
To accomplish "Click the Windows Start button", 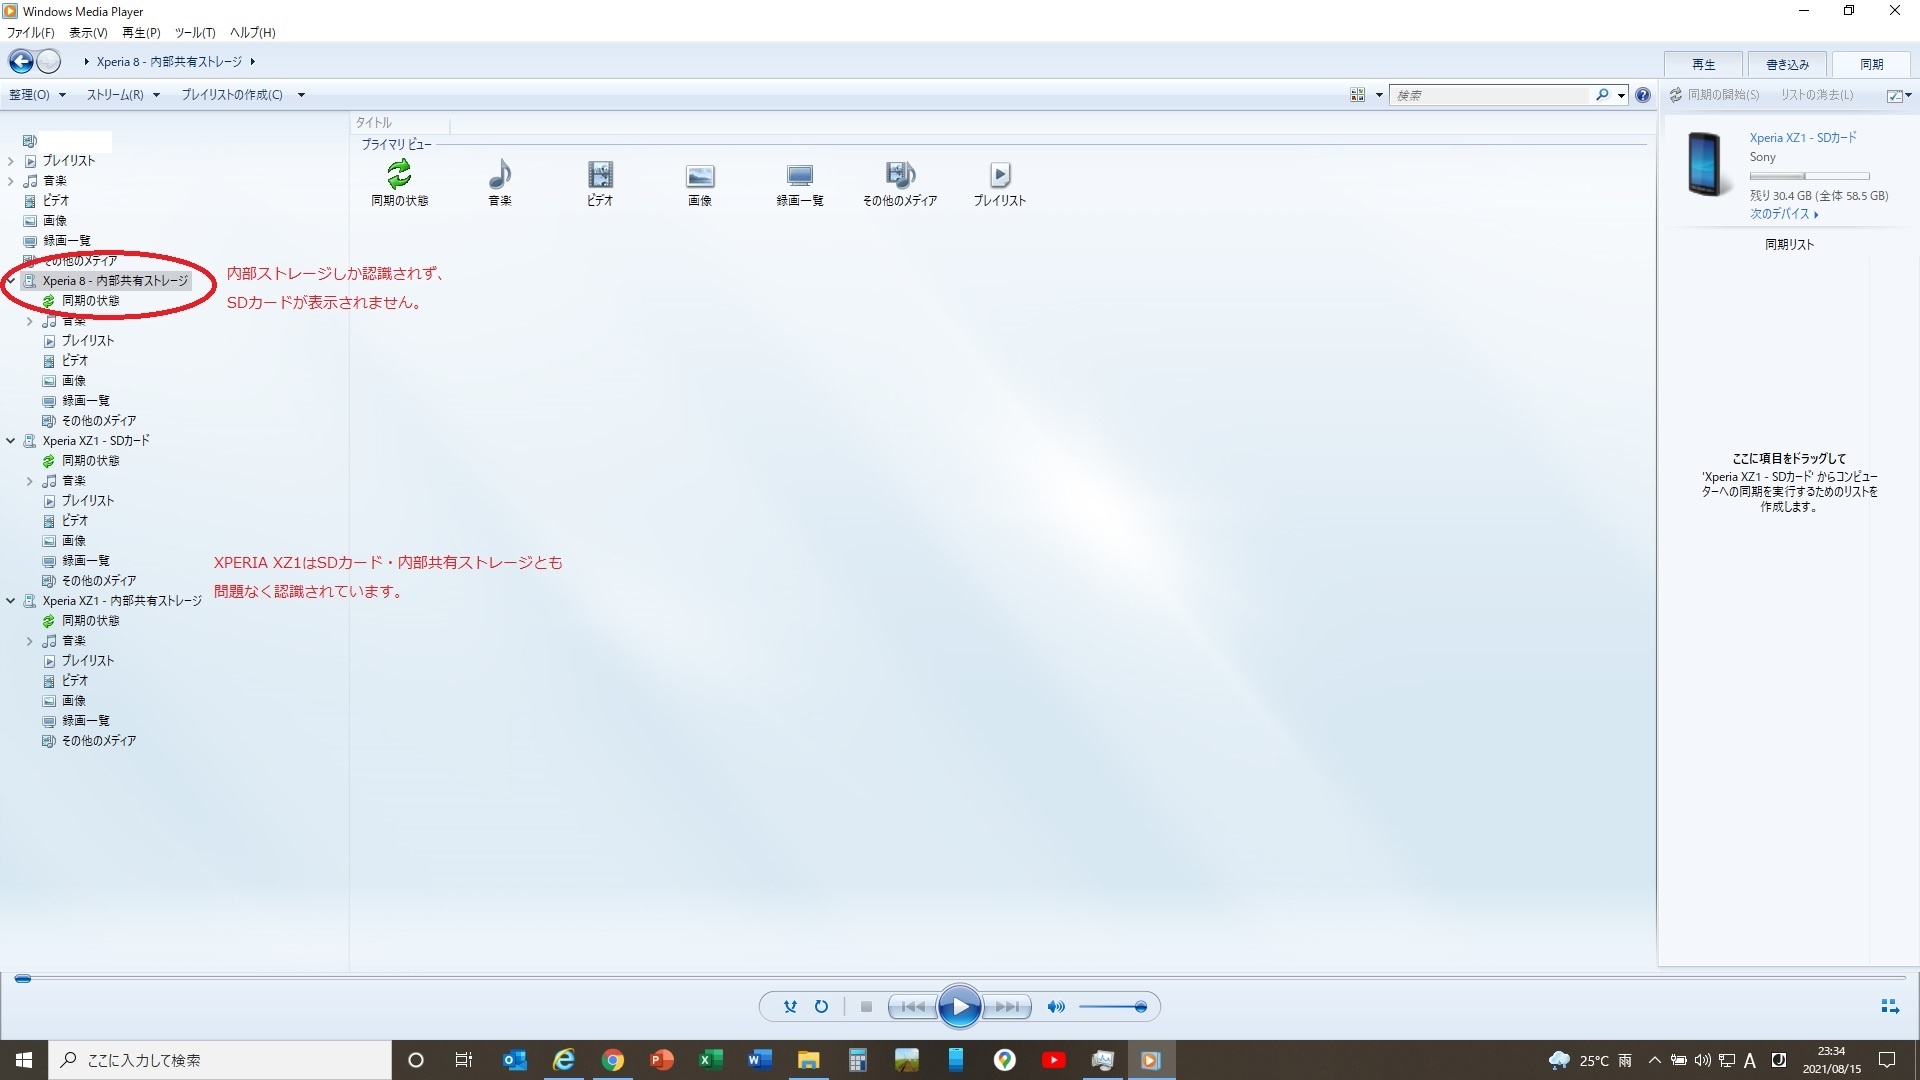I will (x=24, y=1060).
